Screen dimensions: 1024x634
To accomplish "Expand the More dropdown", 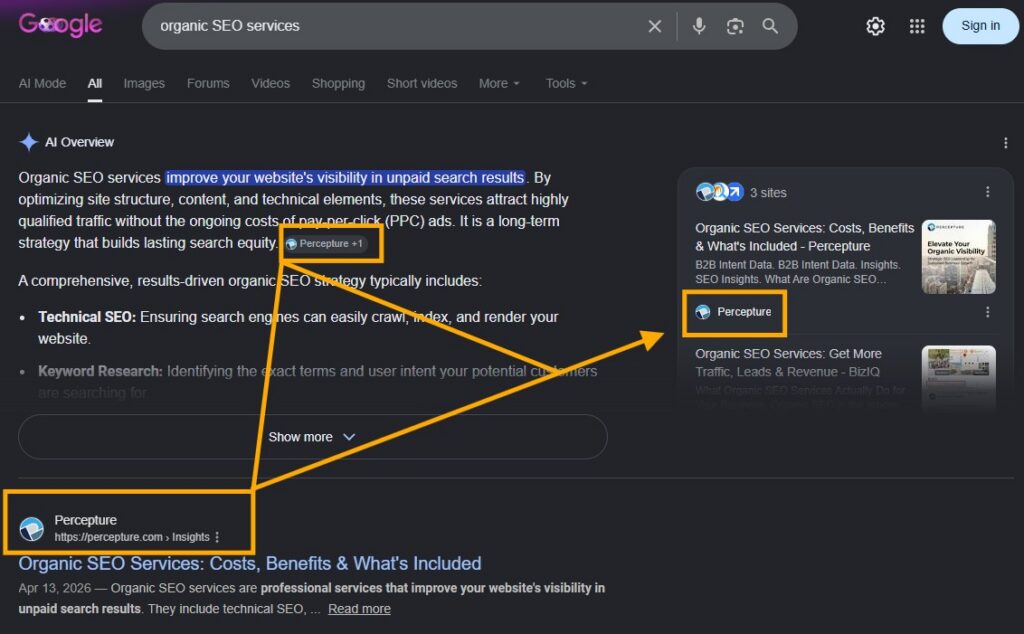I will (x=499, y=84).
